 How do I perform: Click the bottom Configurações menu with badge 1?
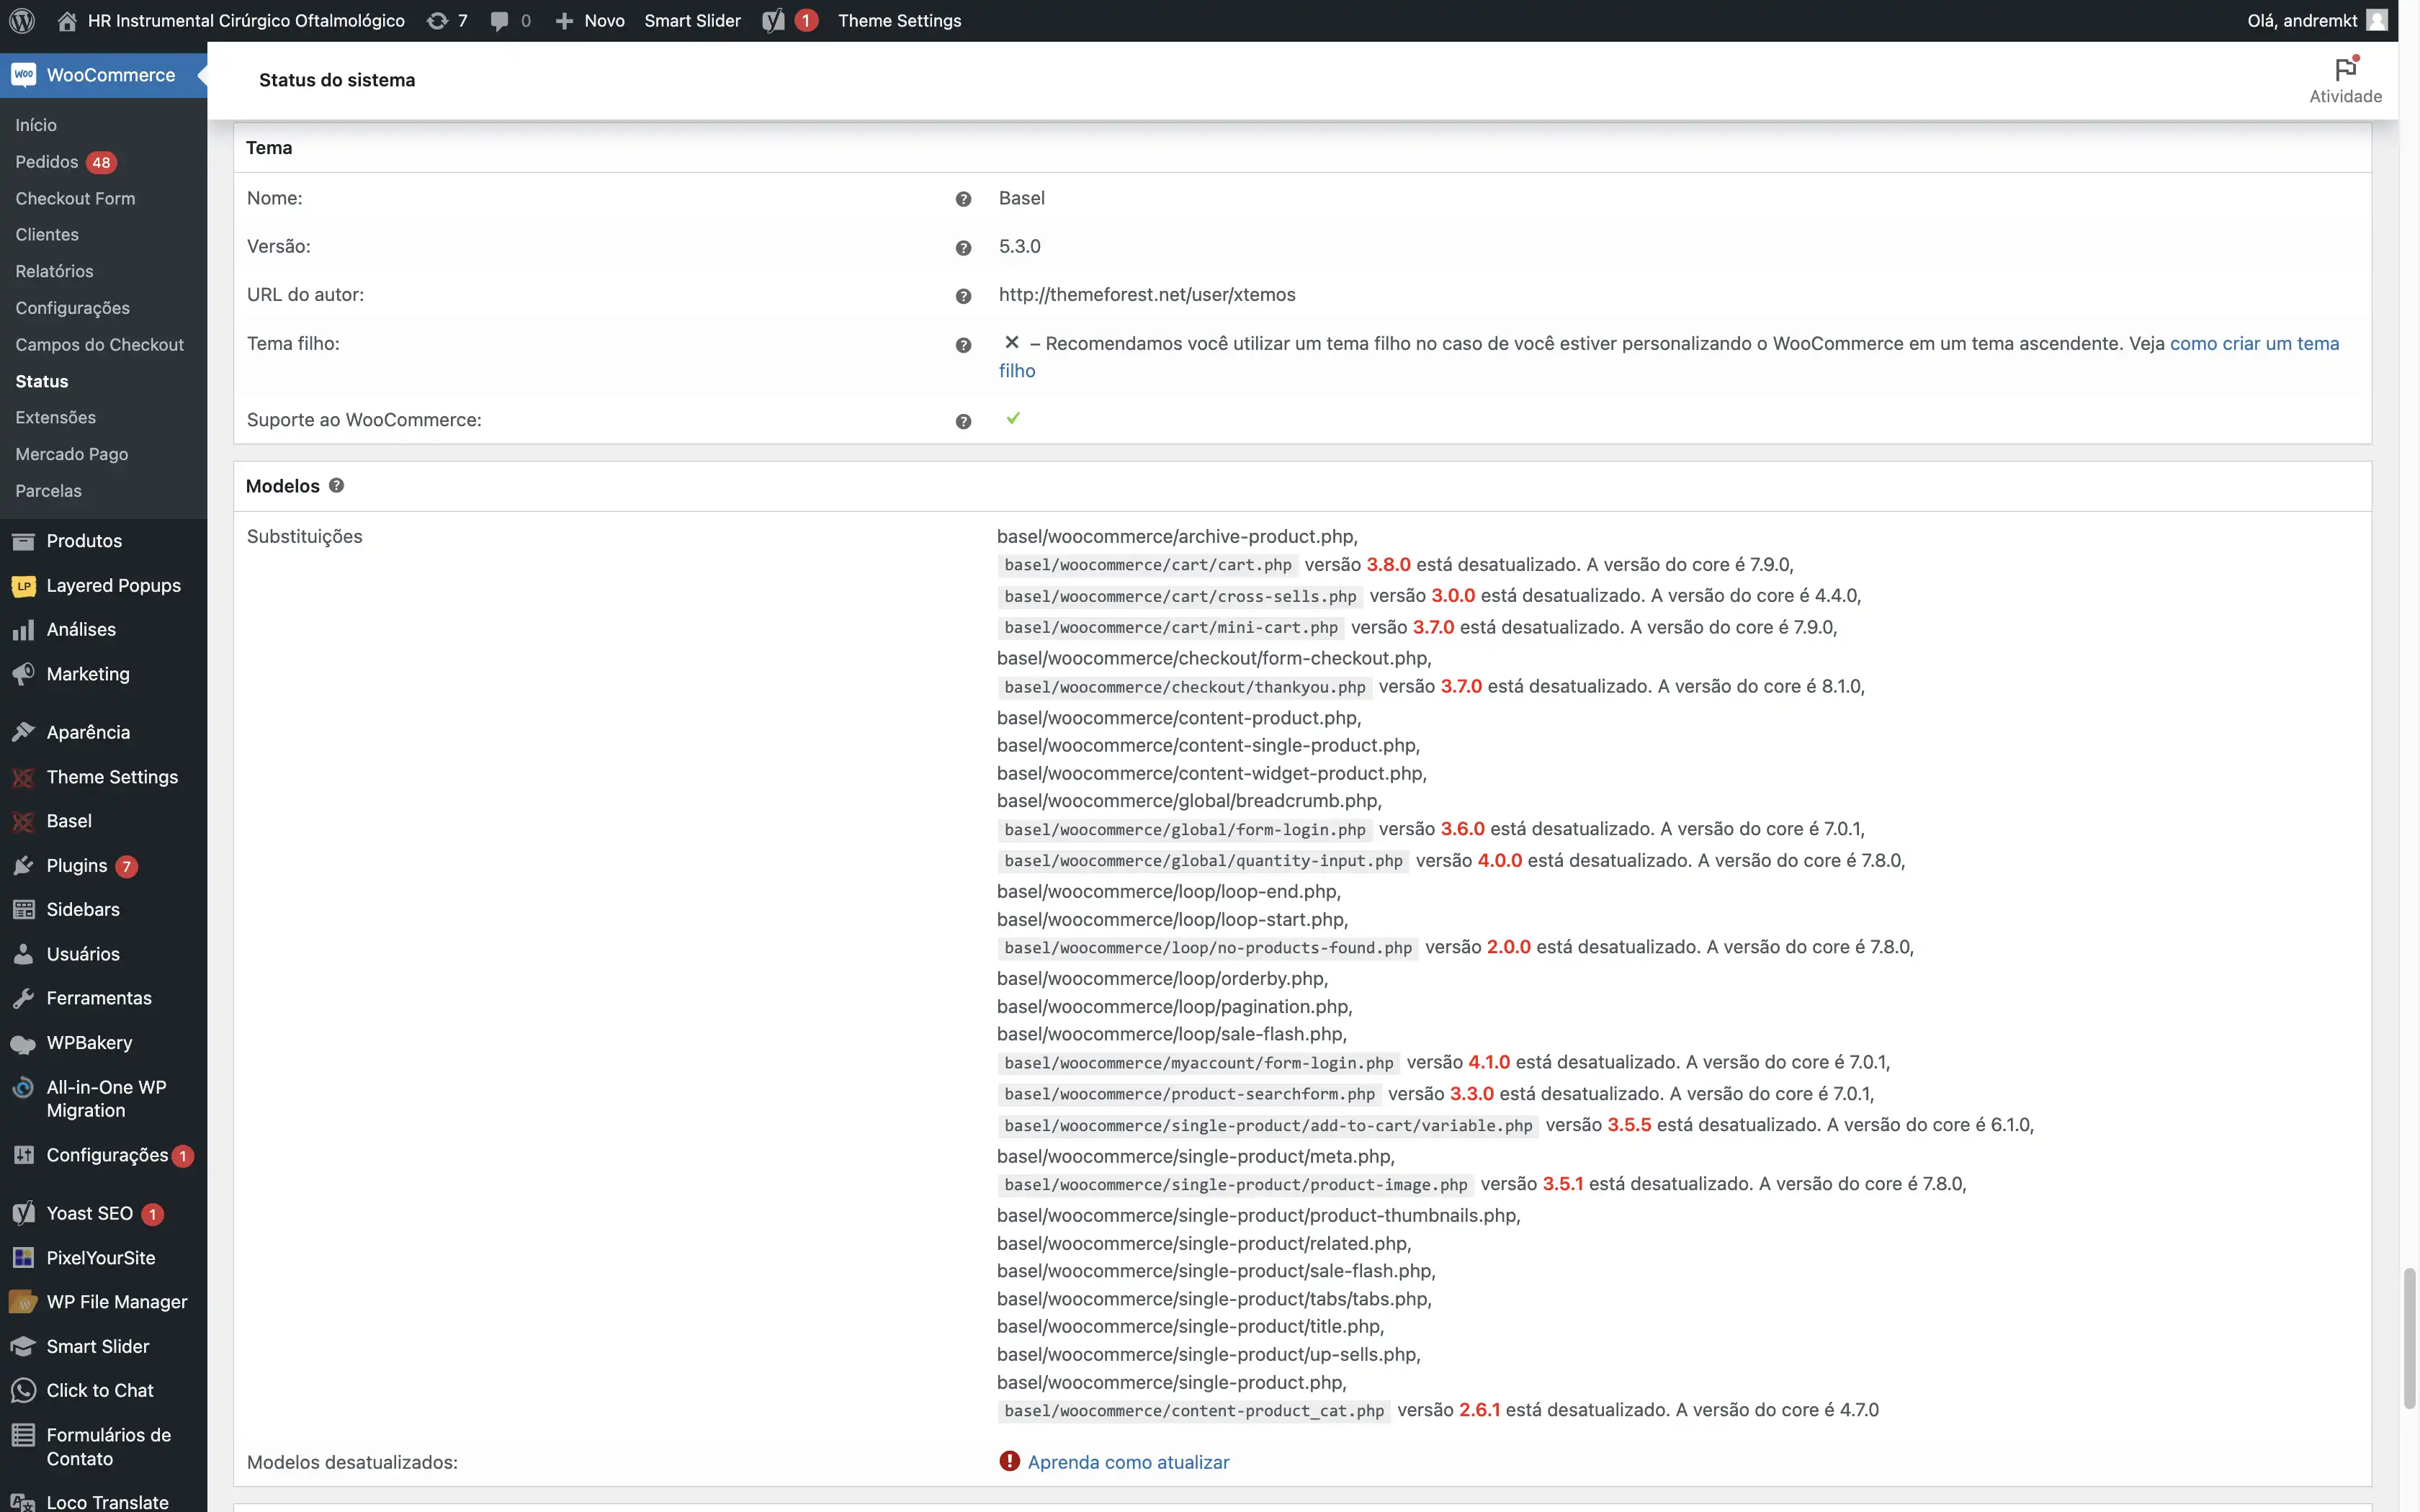pyautogui.click(x=107, y=1155)
